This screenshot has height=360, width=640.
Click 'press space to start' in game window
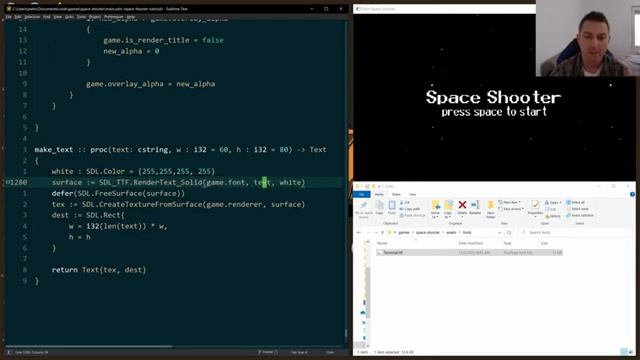[494, 111]
